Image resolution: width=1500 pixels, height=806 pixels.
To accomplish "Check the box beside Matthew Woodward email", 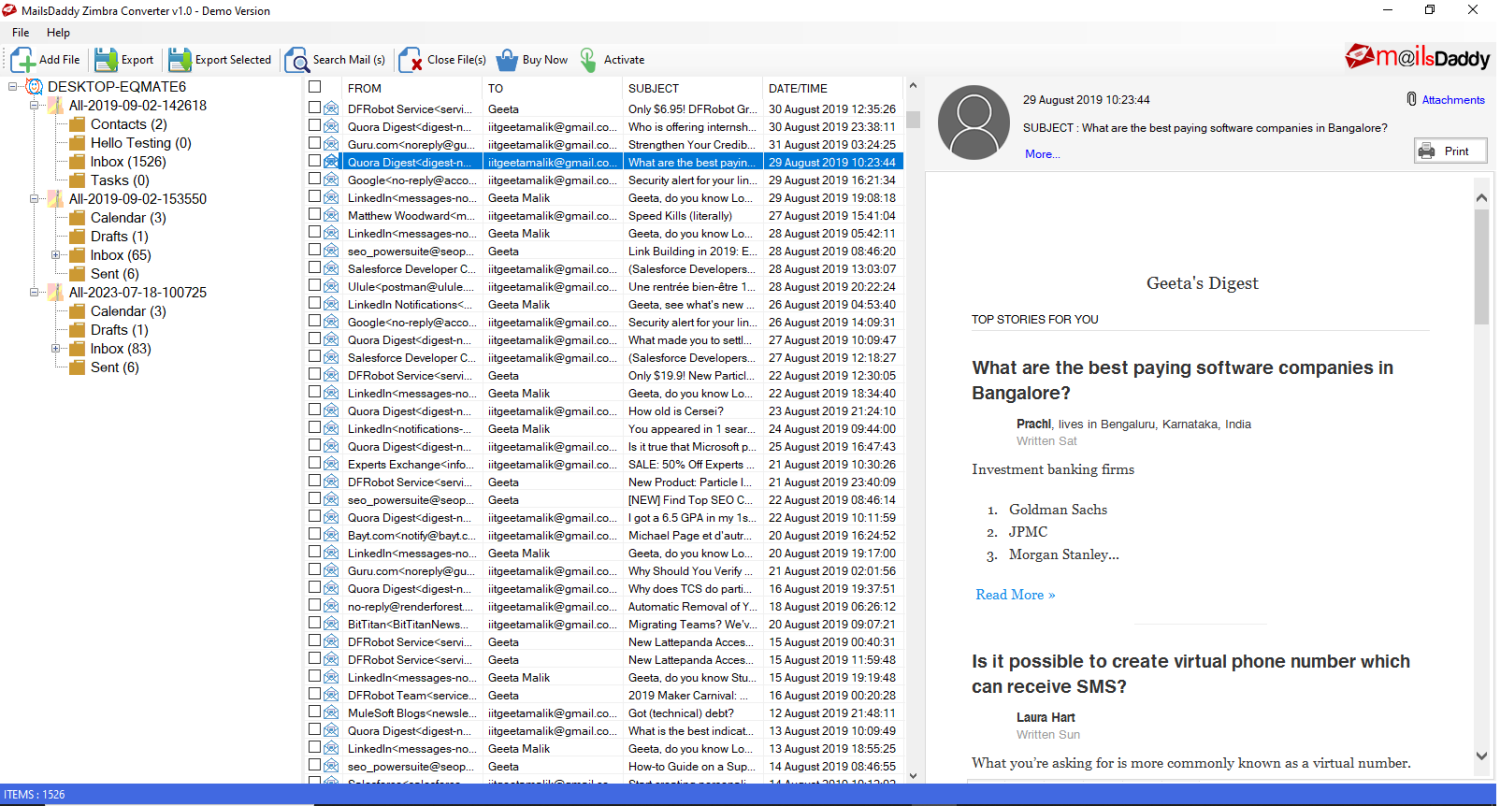I will coord(315,214).
